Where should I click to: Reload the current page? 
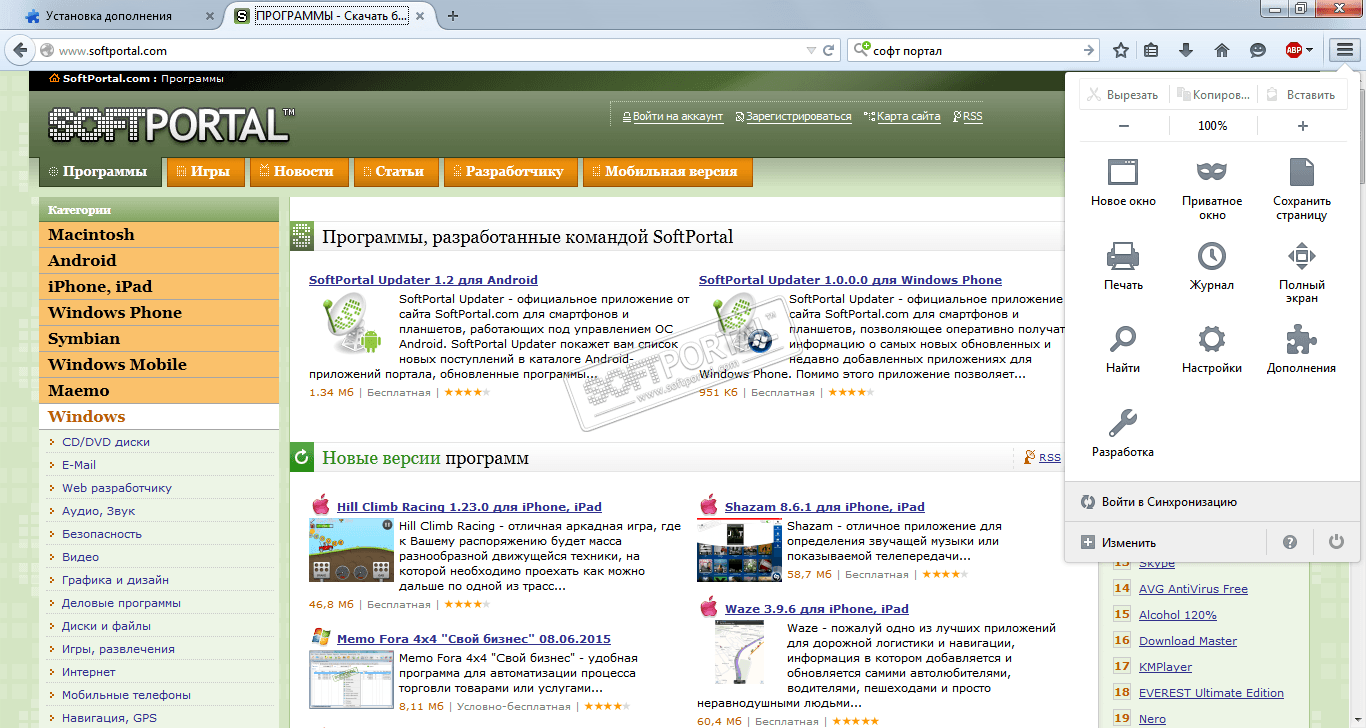[829, 50]
